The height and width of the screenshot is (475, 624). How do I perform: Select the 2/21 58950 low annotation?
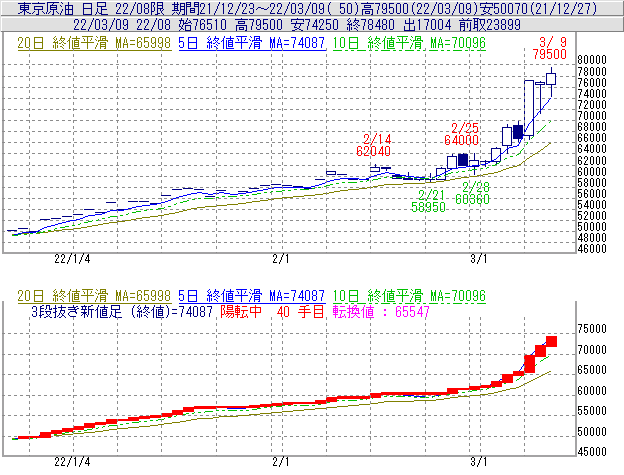(x=429, y=201)
